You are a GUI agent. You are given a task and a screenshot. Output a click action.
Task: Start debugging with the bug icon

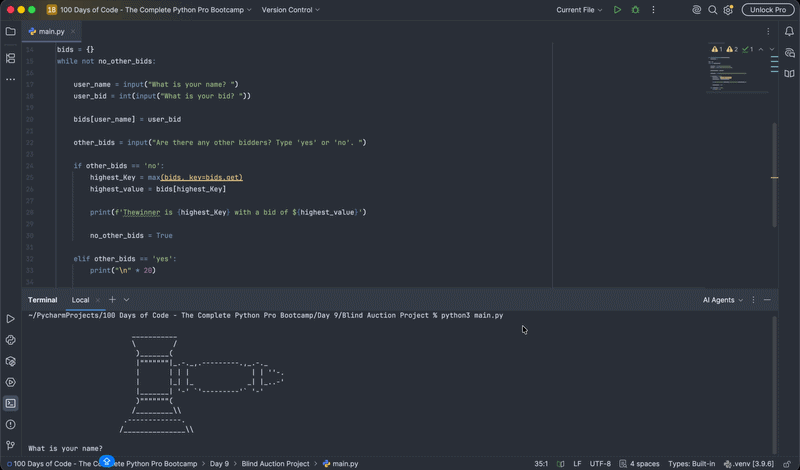coord(635,10)
